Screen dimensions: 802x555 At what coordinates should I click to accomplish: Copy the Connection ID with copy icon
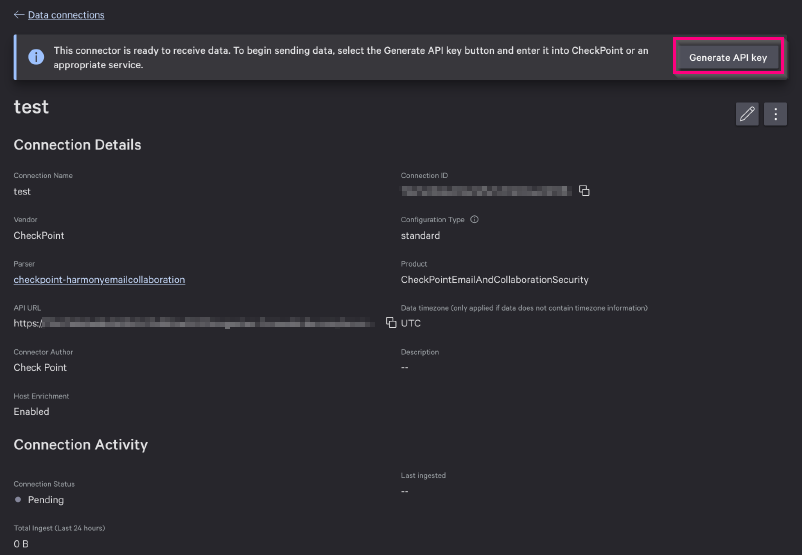584,191
